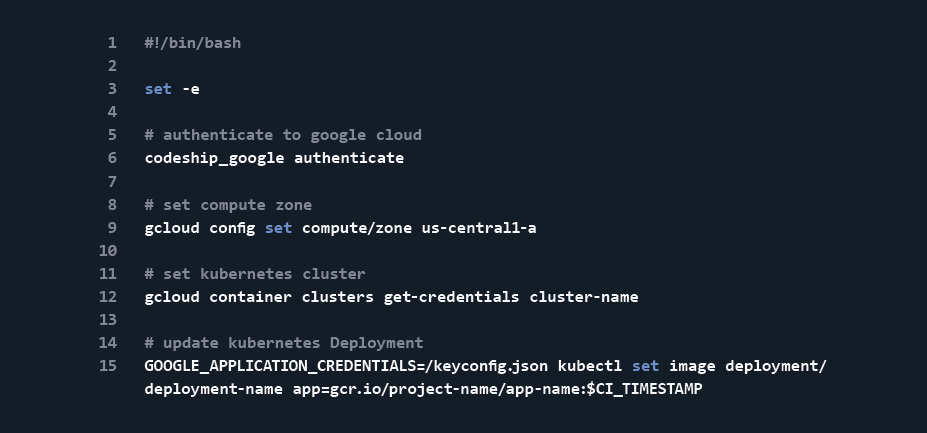Click the shebang #!/bin/bash line
Screen dimensions: 927x433
click(x=193, y=43)
